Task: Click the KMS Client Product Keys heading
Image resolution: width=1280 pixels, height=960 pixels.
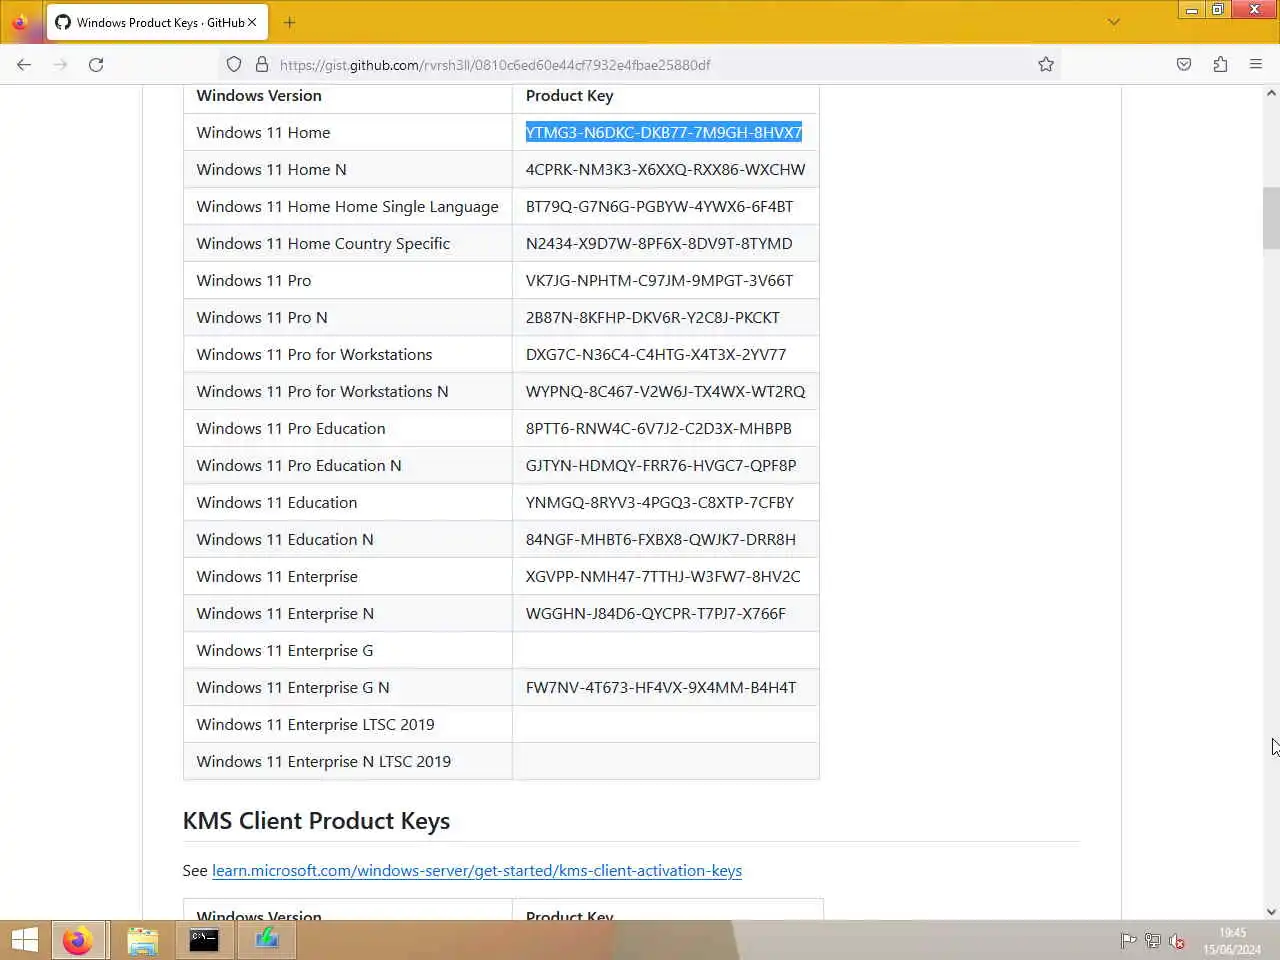Action: point(316,821)
